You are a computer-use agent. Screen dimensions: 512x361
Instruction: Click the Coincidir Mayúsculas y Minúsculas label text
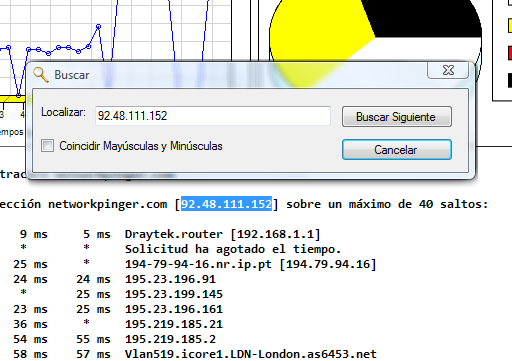click(x=141, y=146)
